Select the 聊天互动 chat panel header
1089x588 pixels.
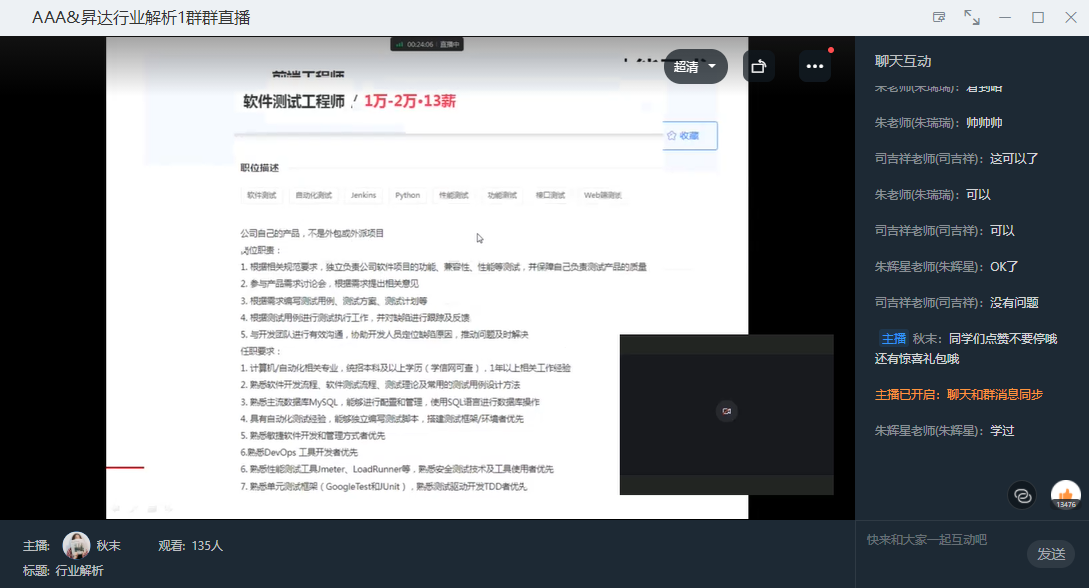[x=903, y=62]
